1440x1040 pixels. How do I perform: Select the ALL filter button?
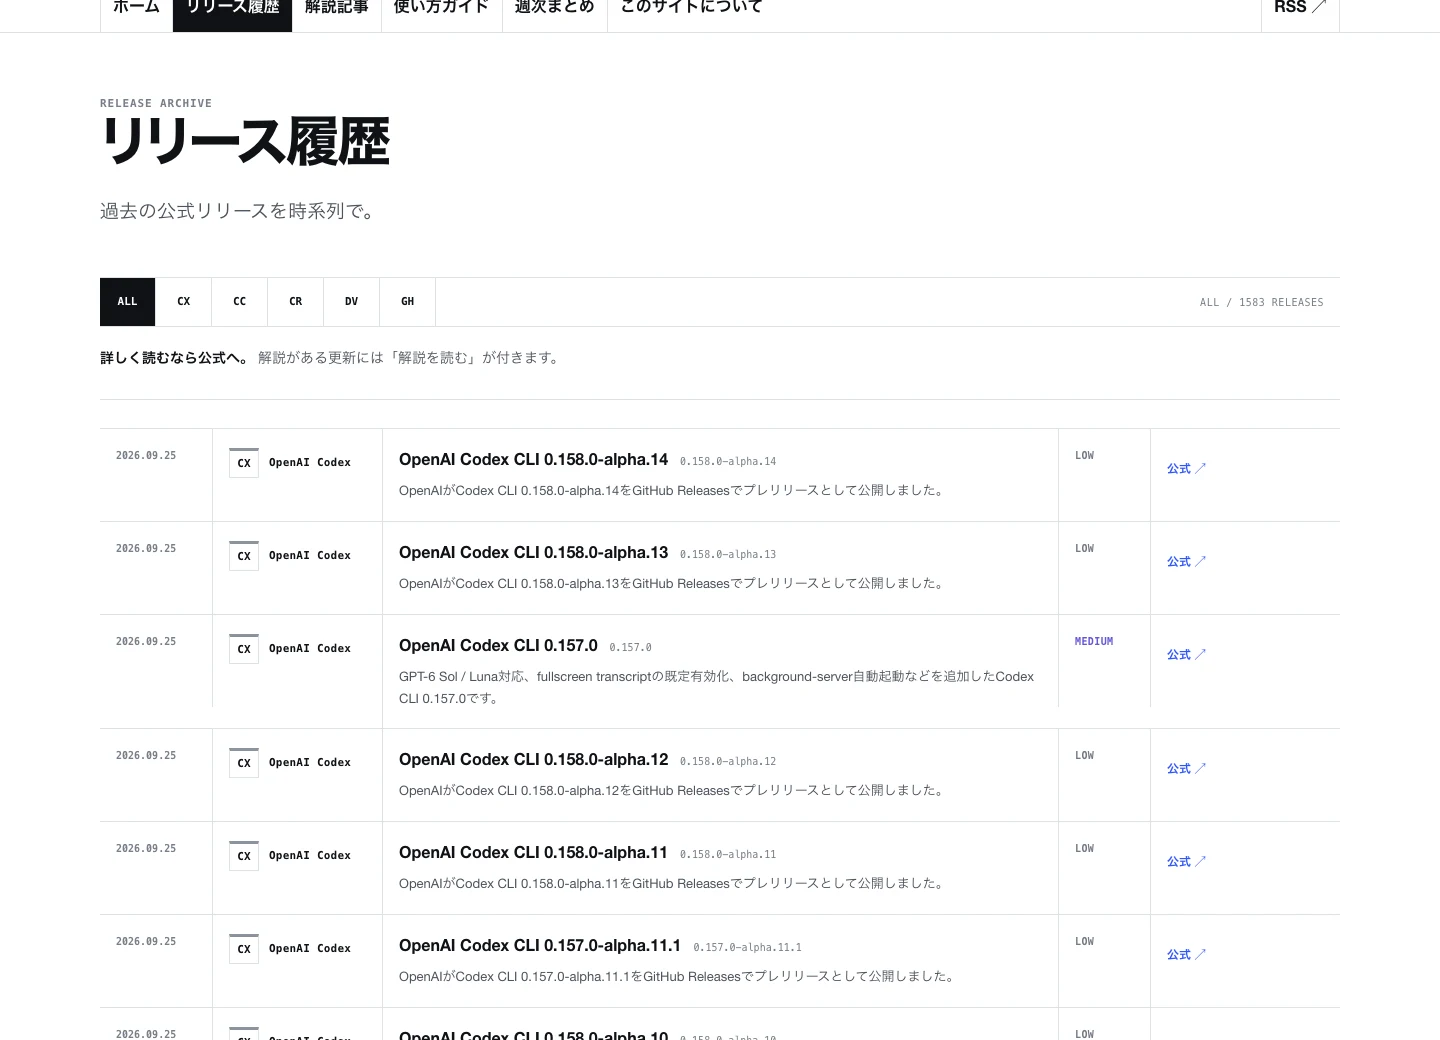coord(128,302)
